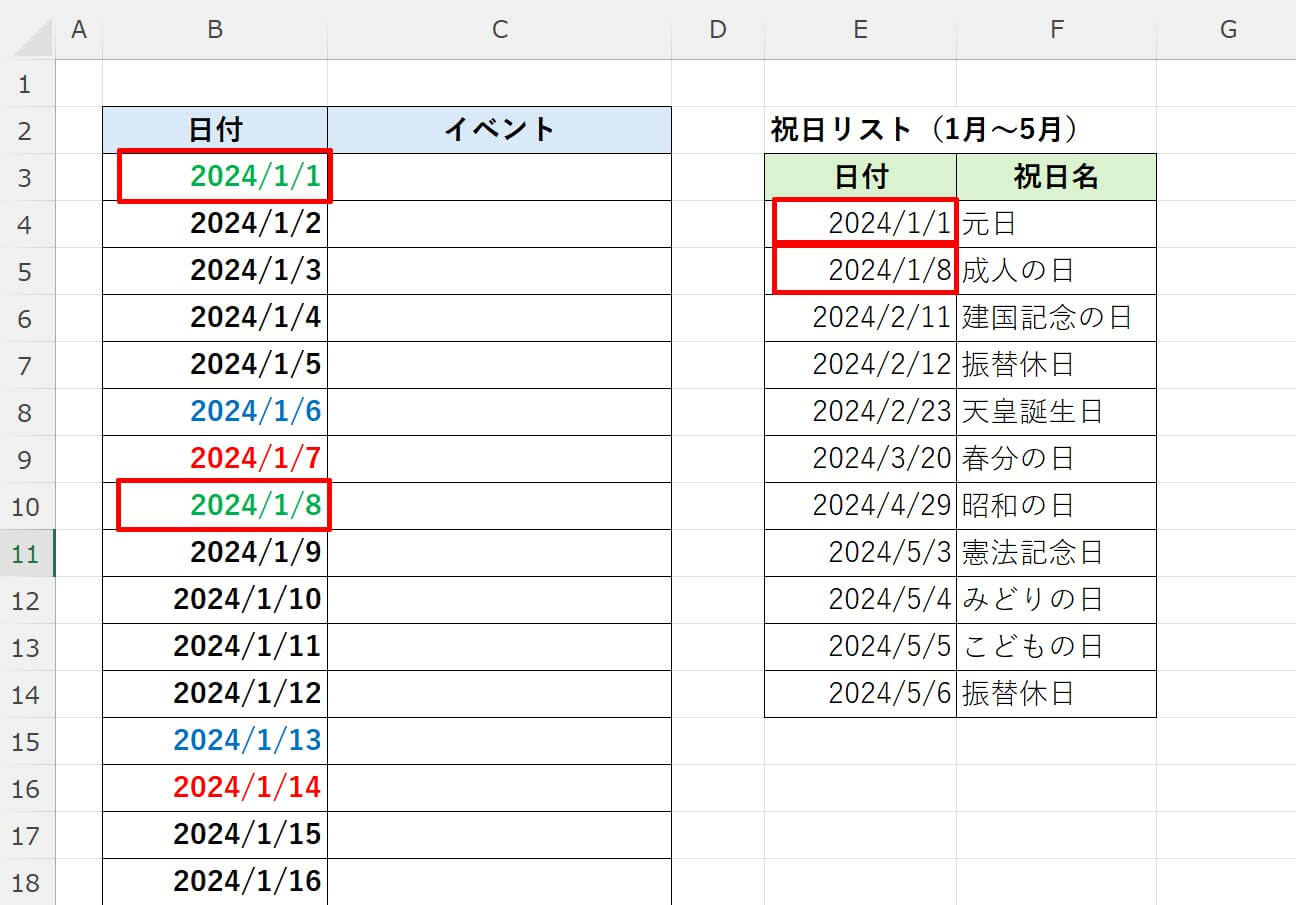This screenshot has height=905, width=1296.
Task: Select column E header
Action: point(860,30)
